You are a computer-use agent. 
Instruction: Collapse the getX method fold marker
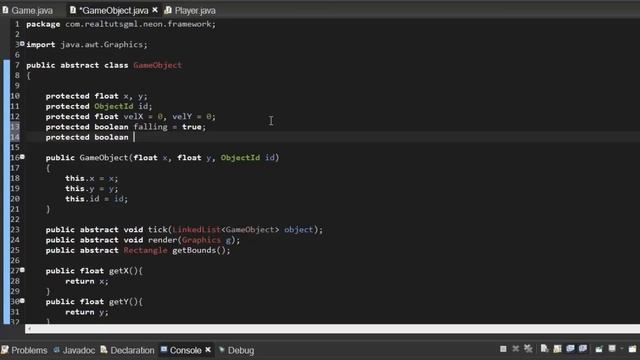(x=22, y=269)
